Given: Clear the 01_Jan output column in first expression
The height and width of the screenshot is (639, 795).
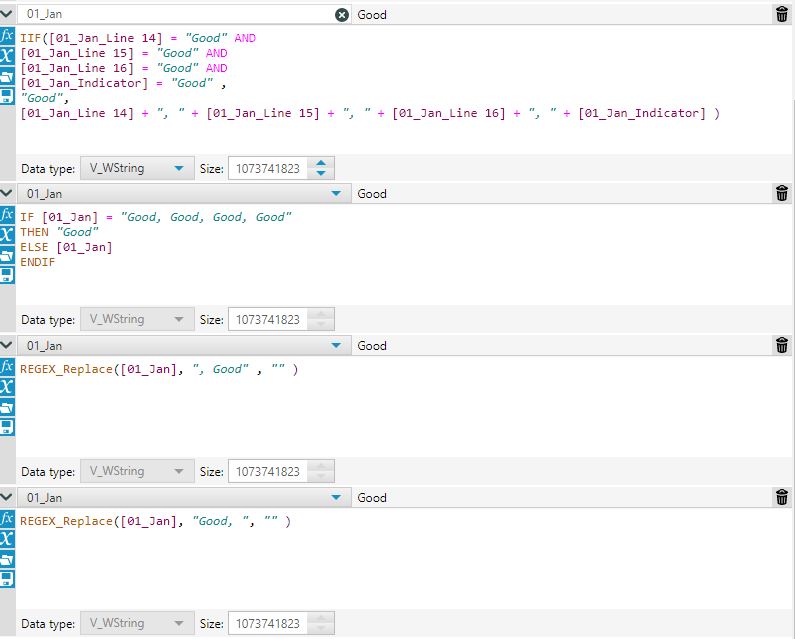Looking at the screenshot, I should [342, 15].
